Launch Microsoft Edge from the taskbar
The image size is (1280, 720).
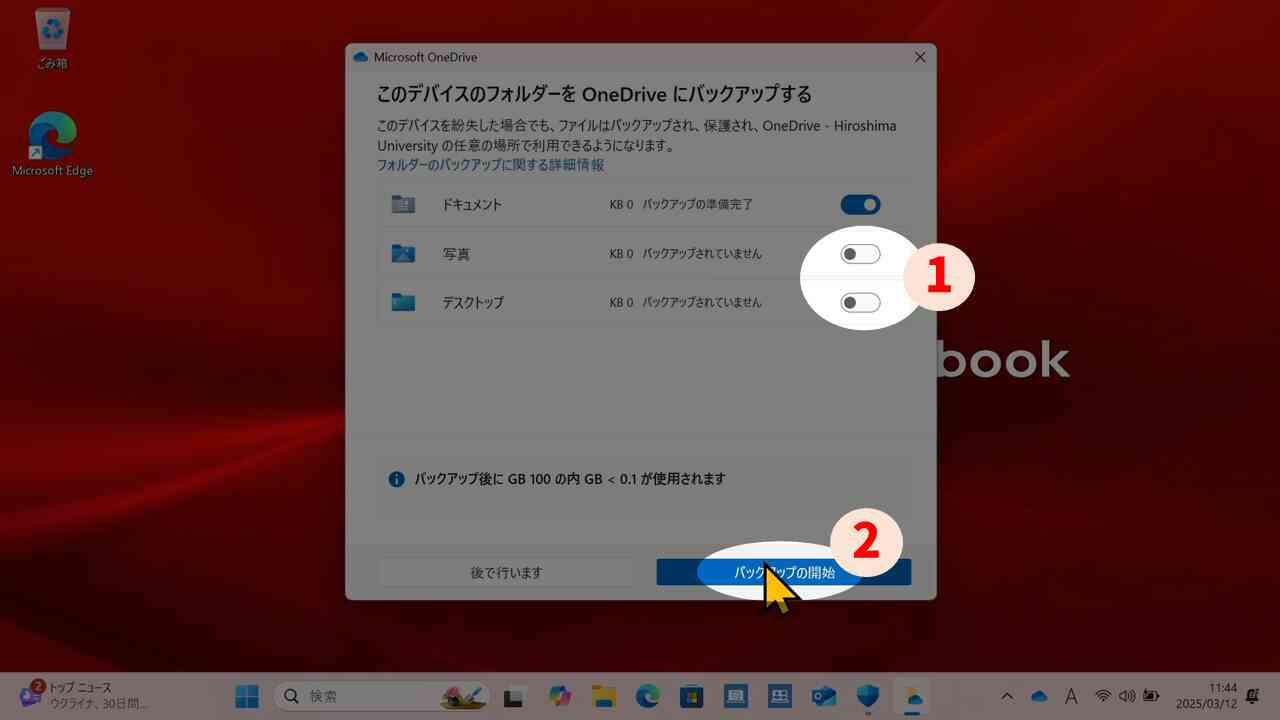(647, 695)
